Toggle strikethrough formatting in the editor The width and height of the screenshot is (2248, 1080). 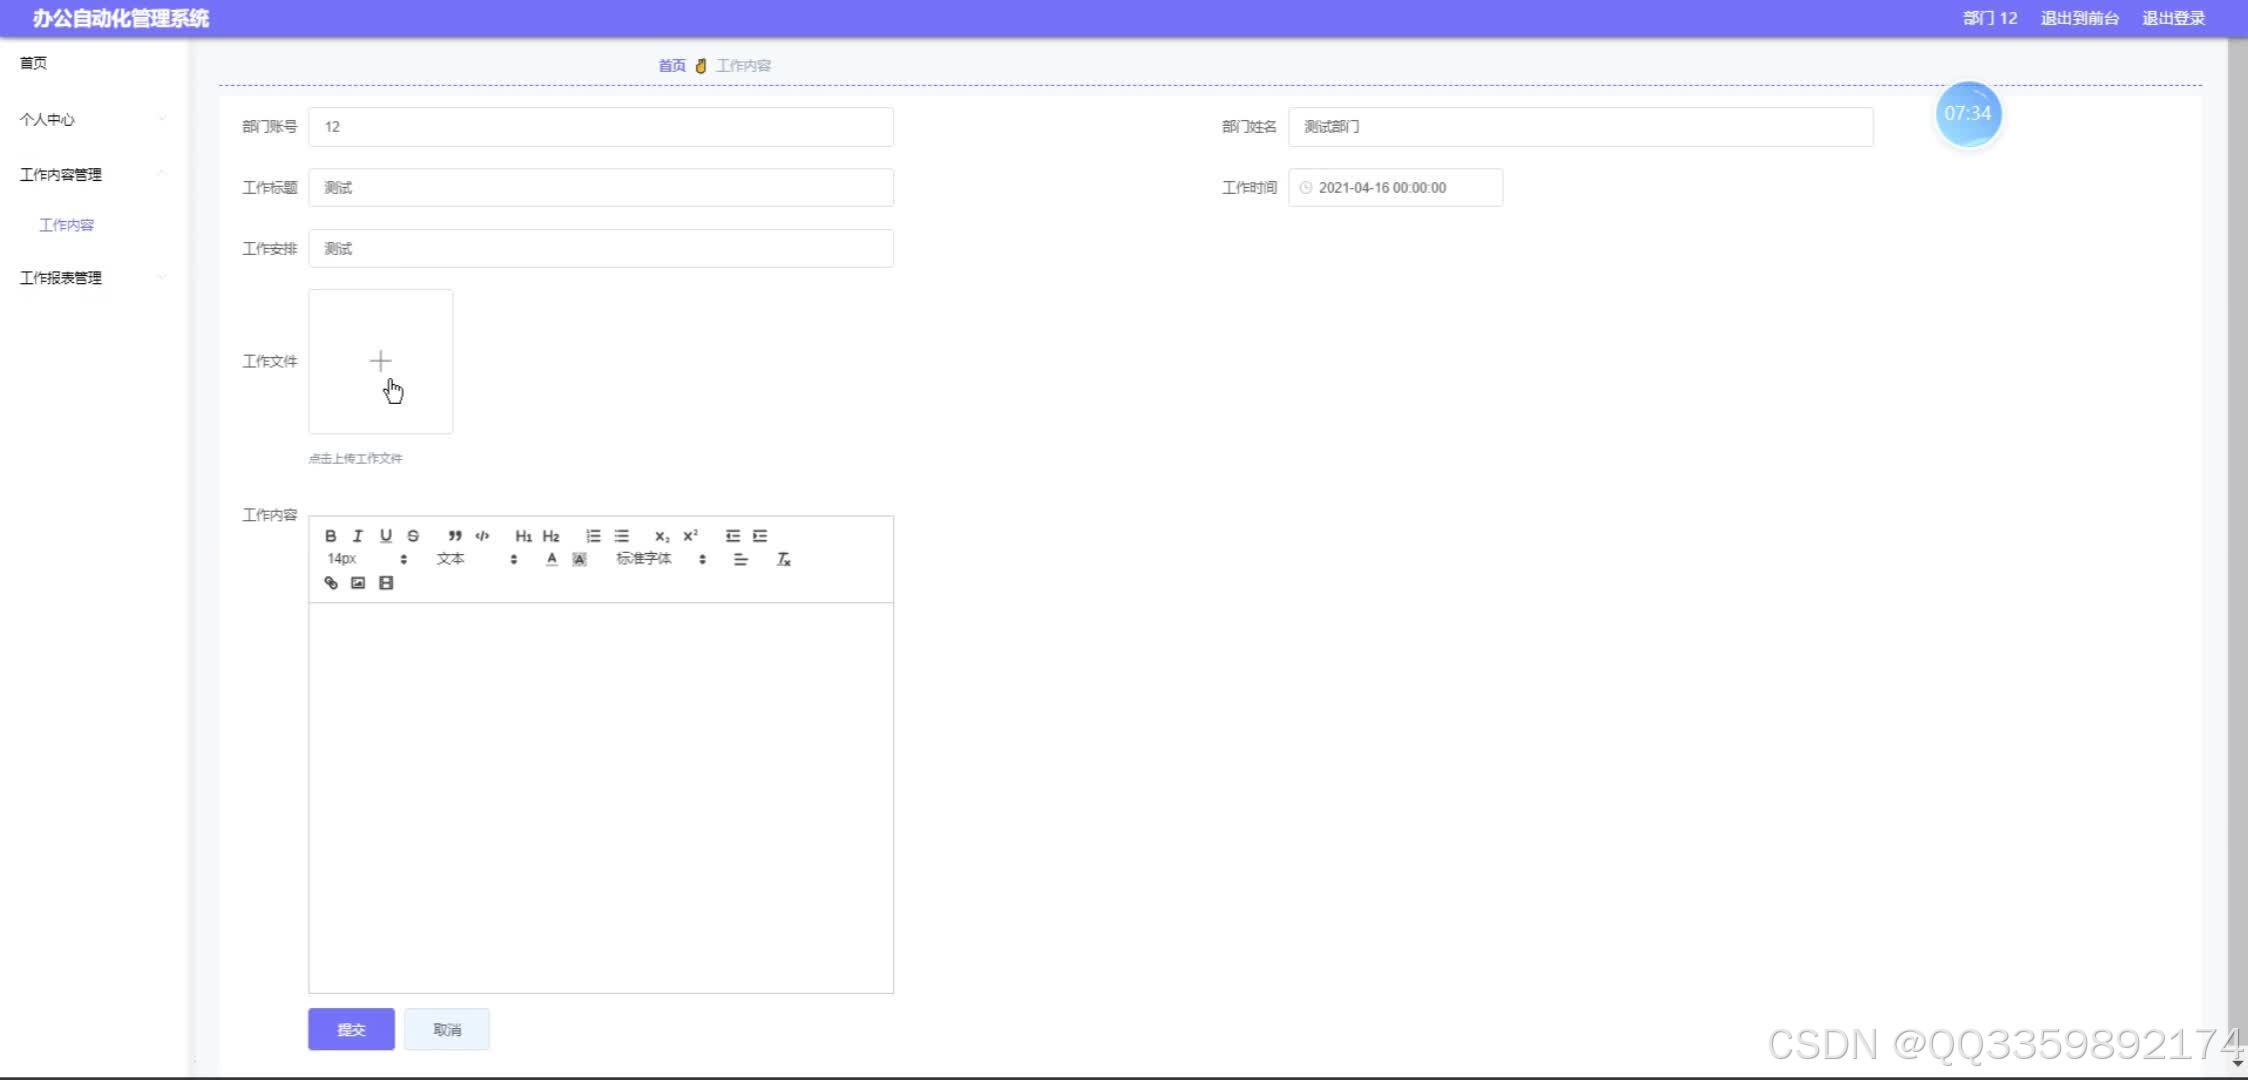pos(413,536)
